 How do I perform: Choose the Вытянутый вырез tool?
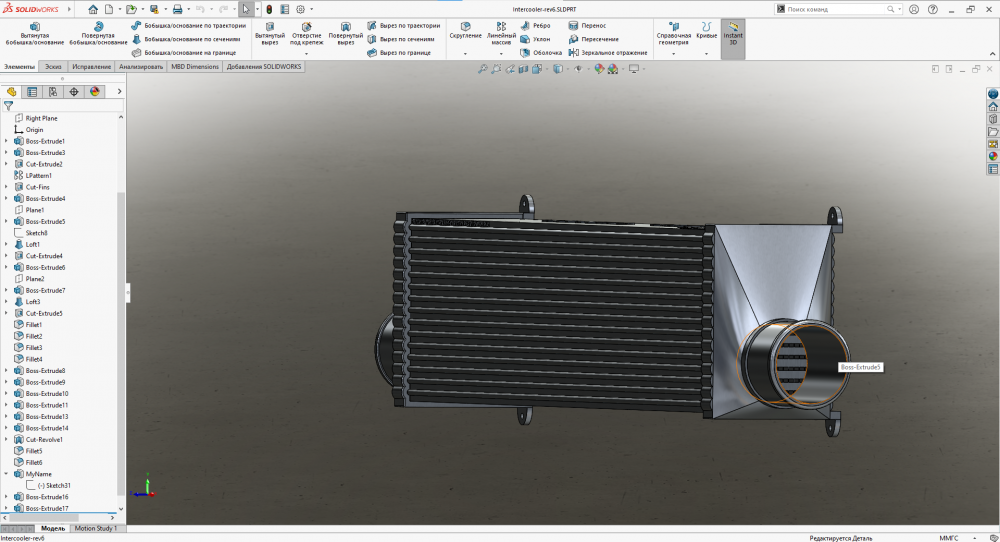(x=269, y=33)
